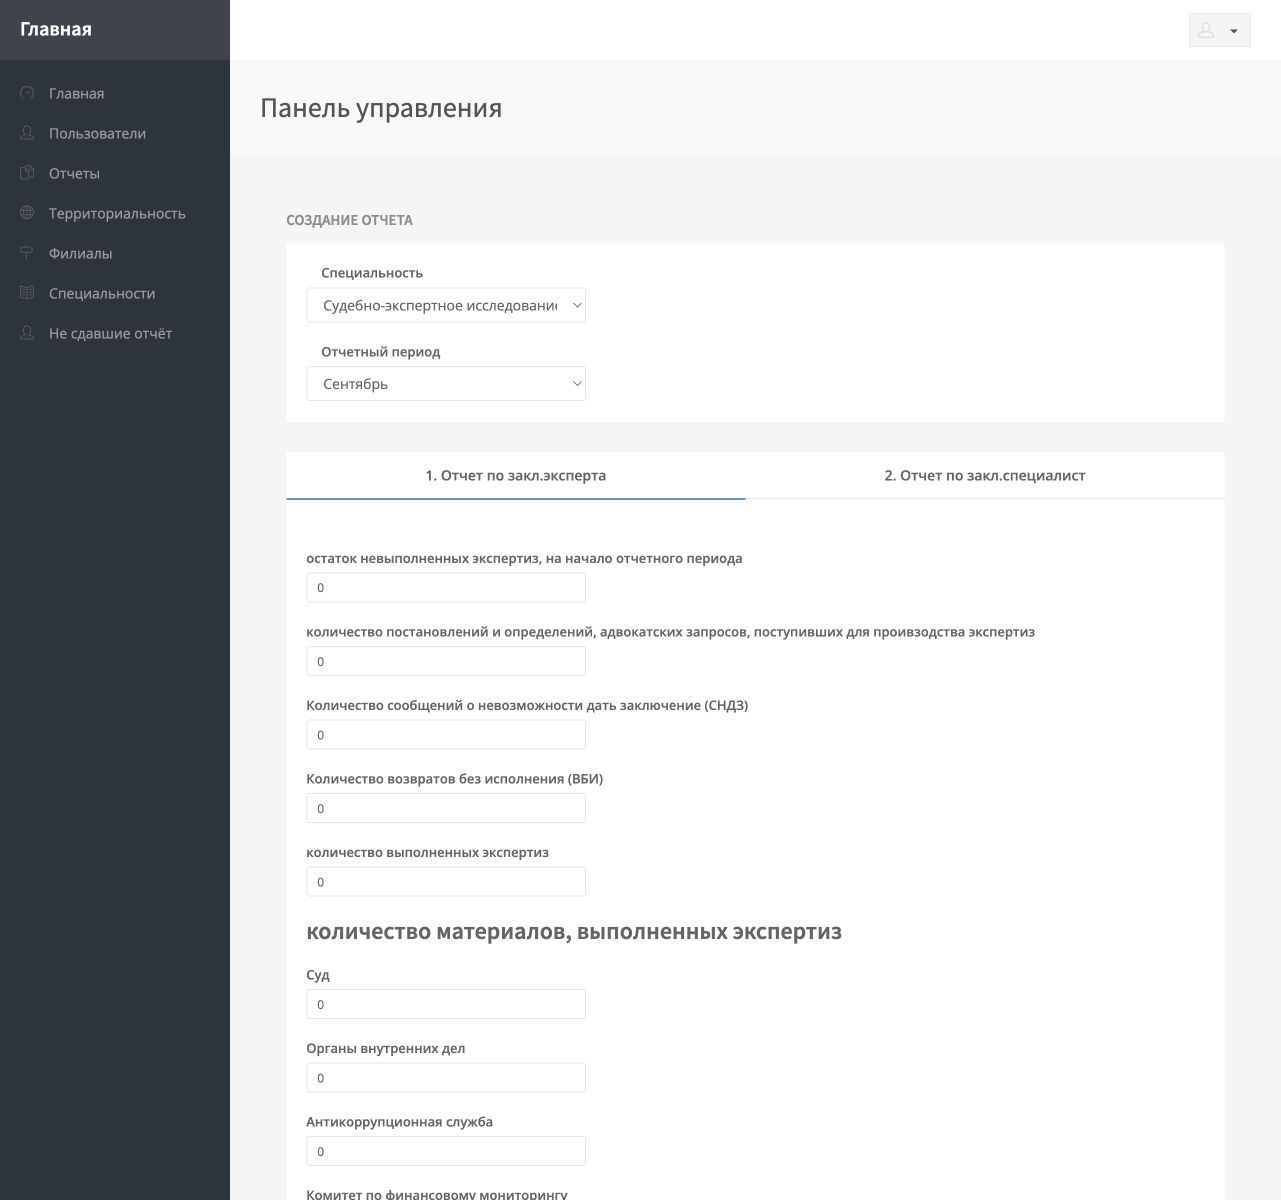The image size is (1281, 1200).
Task: Click the Панель управления page title
Action: 381,108
